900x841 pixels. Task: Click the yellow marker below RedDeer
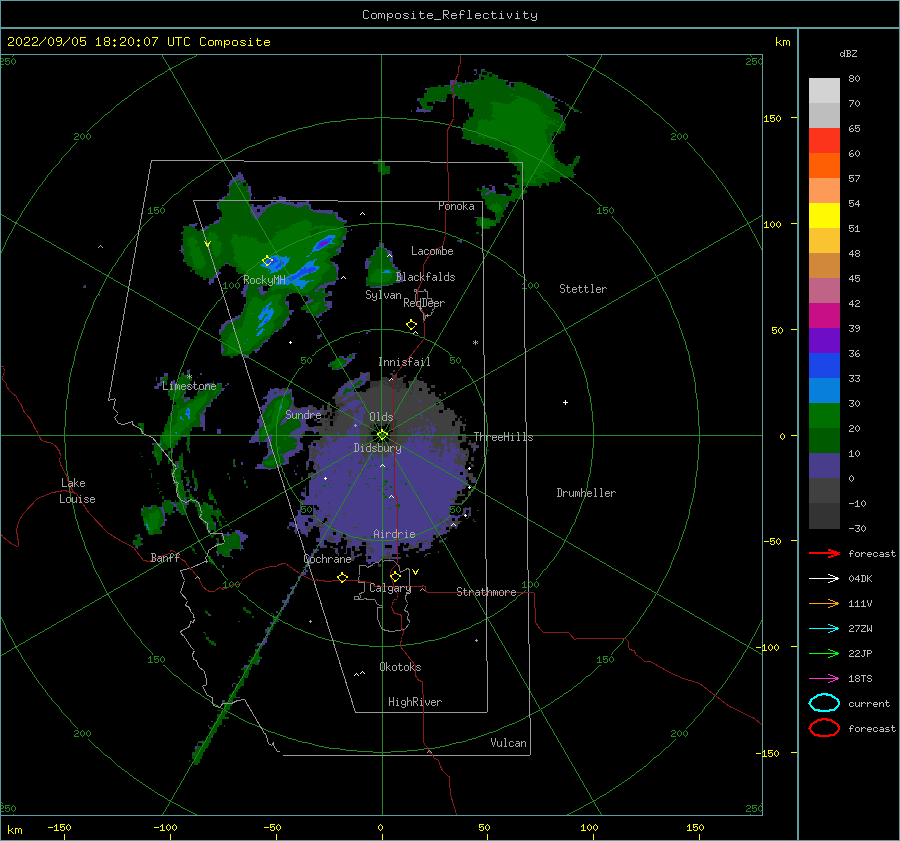click(x=412, y=325)
